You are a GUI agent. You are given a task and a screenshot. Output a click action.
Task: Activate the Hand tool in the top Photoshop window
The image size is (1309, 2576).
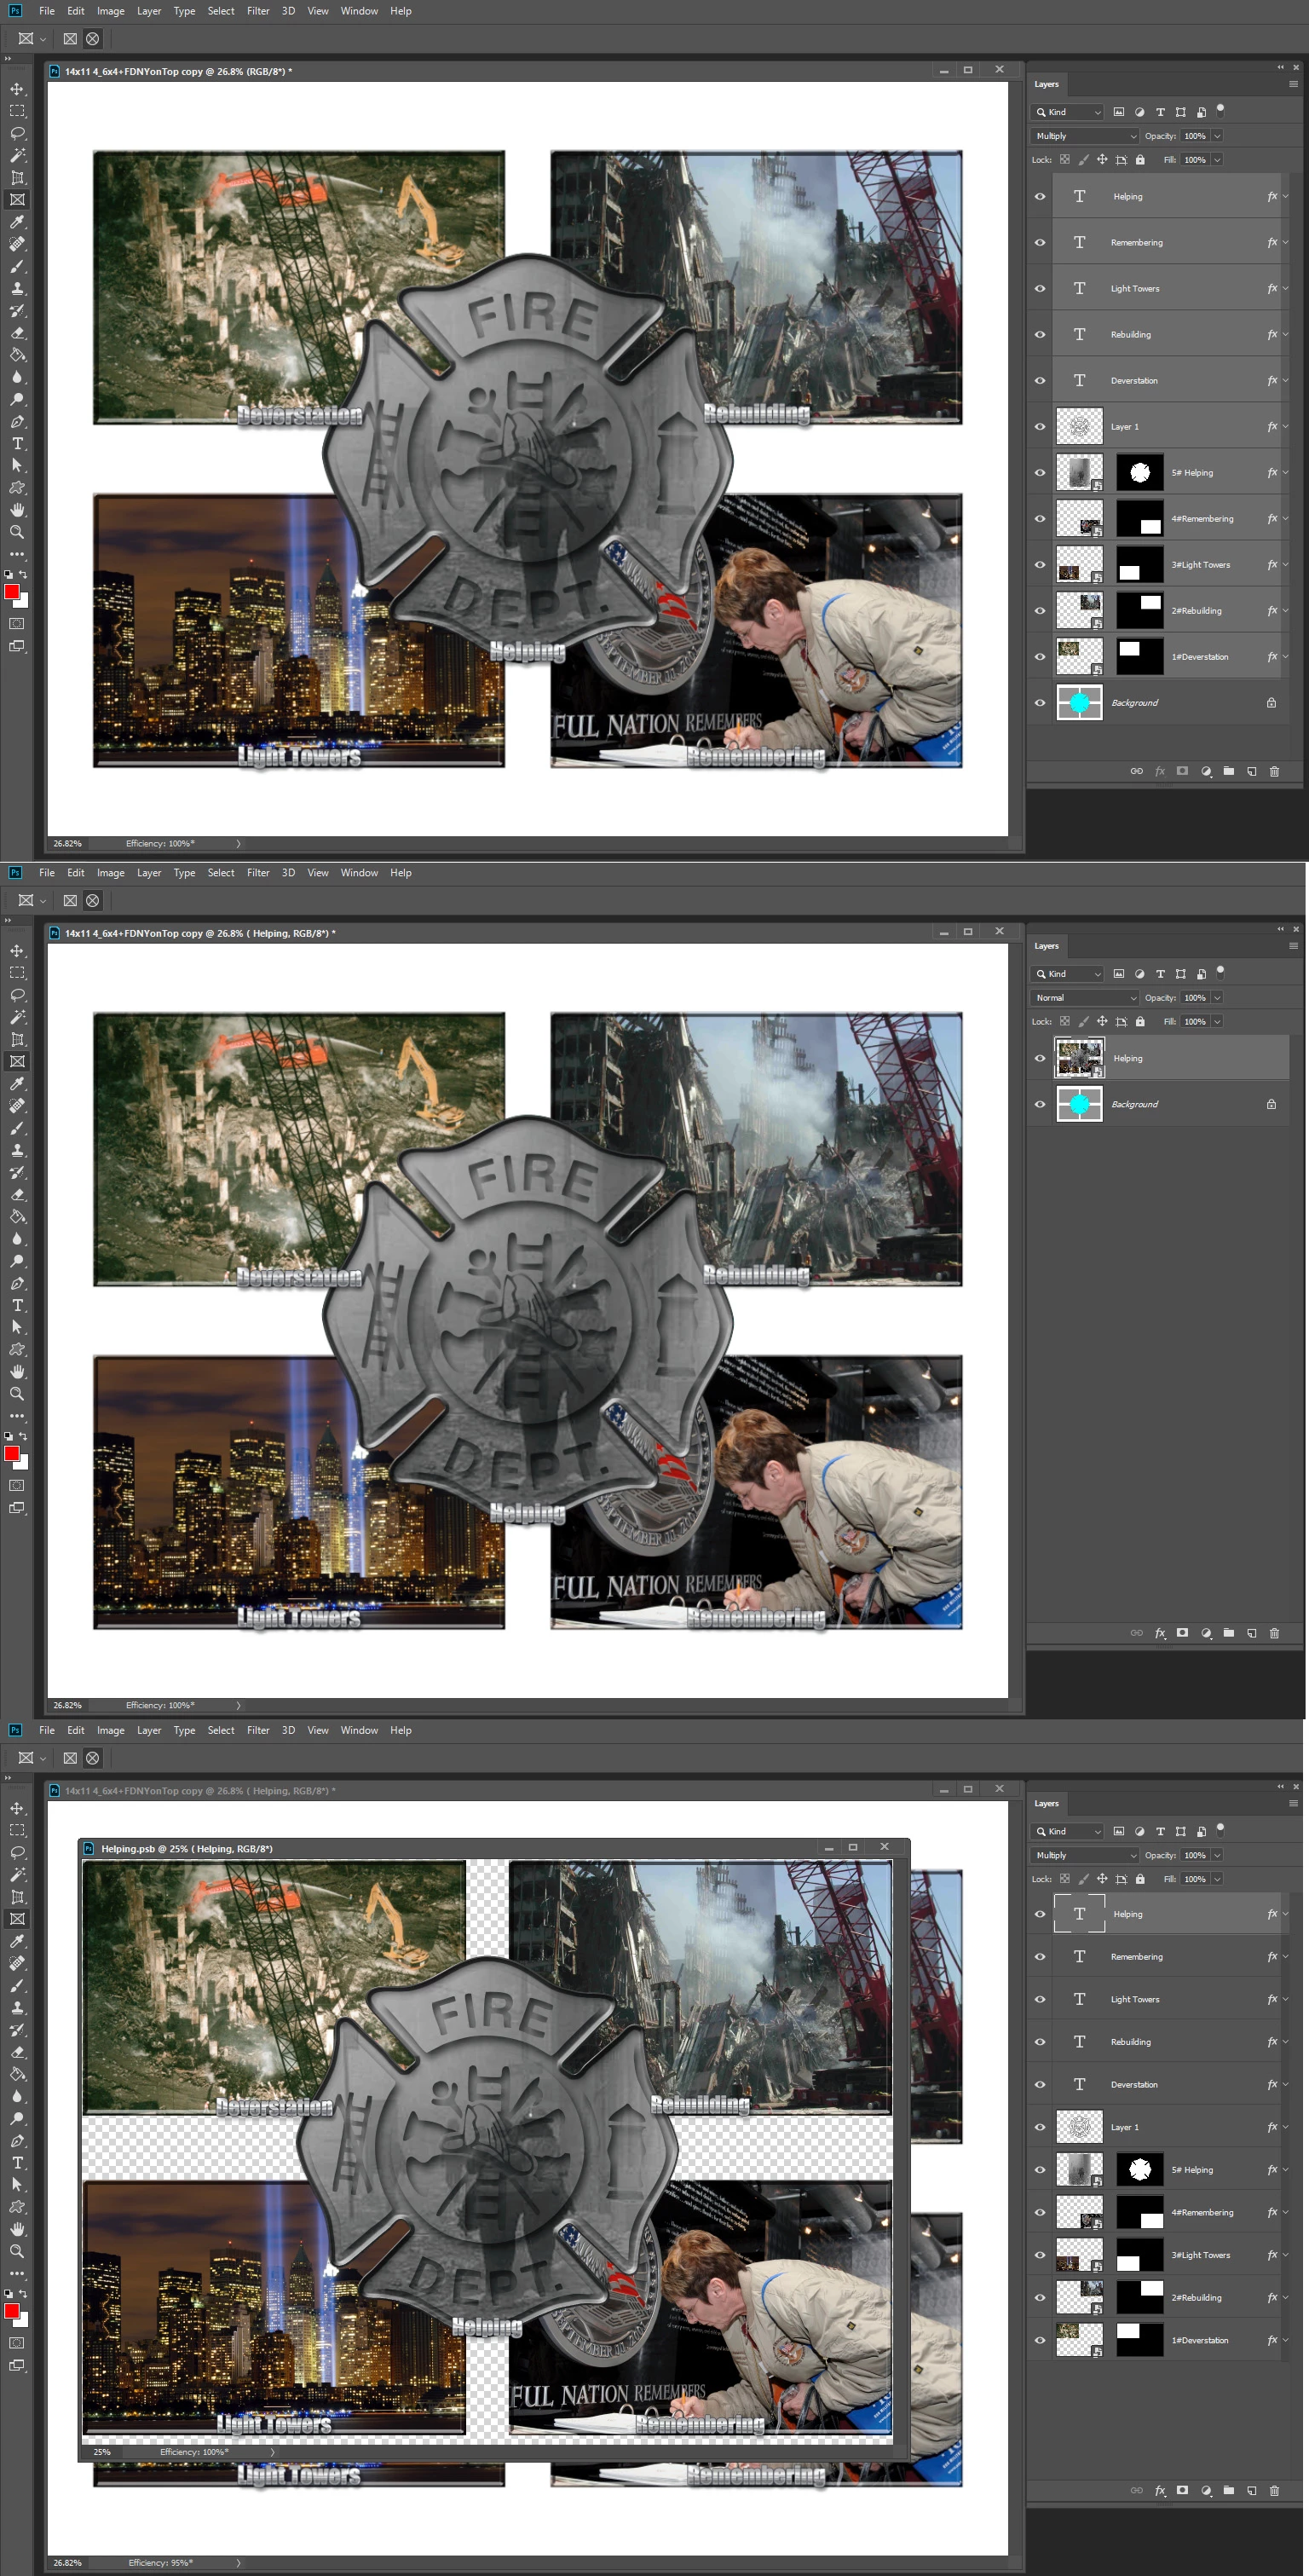click(17, 510)
